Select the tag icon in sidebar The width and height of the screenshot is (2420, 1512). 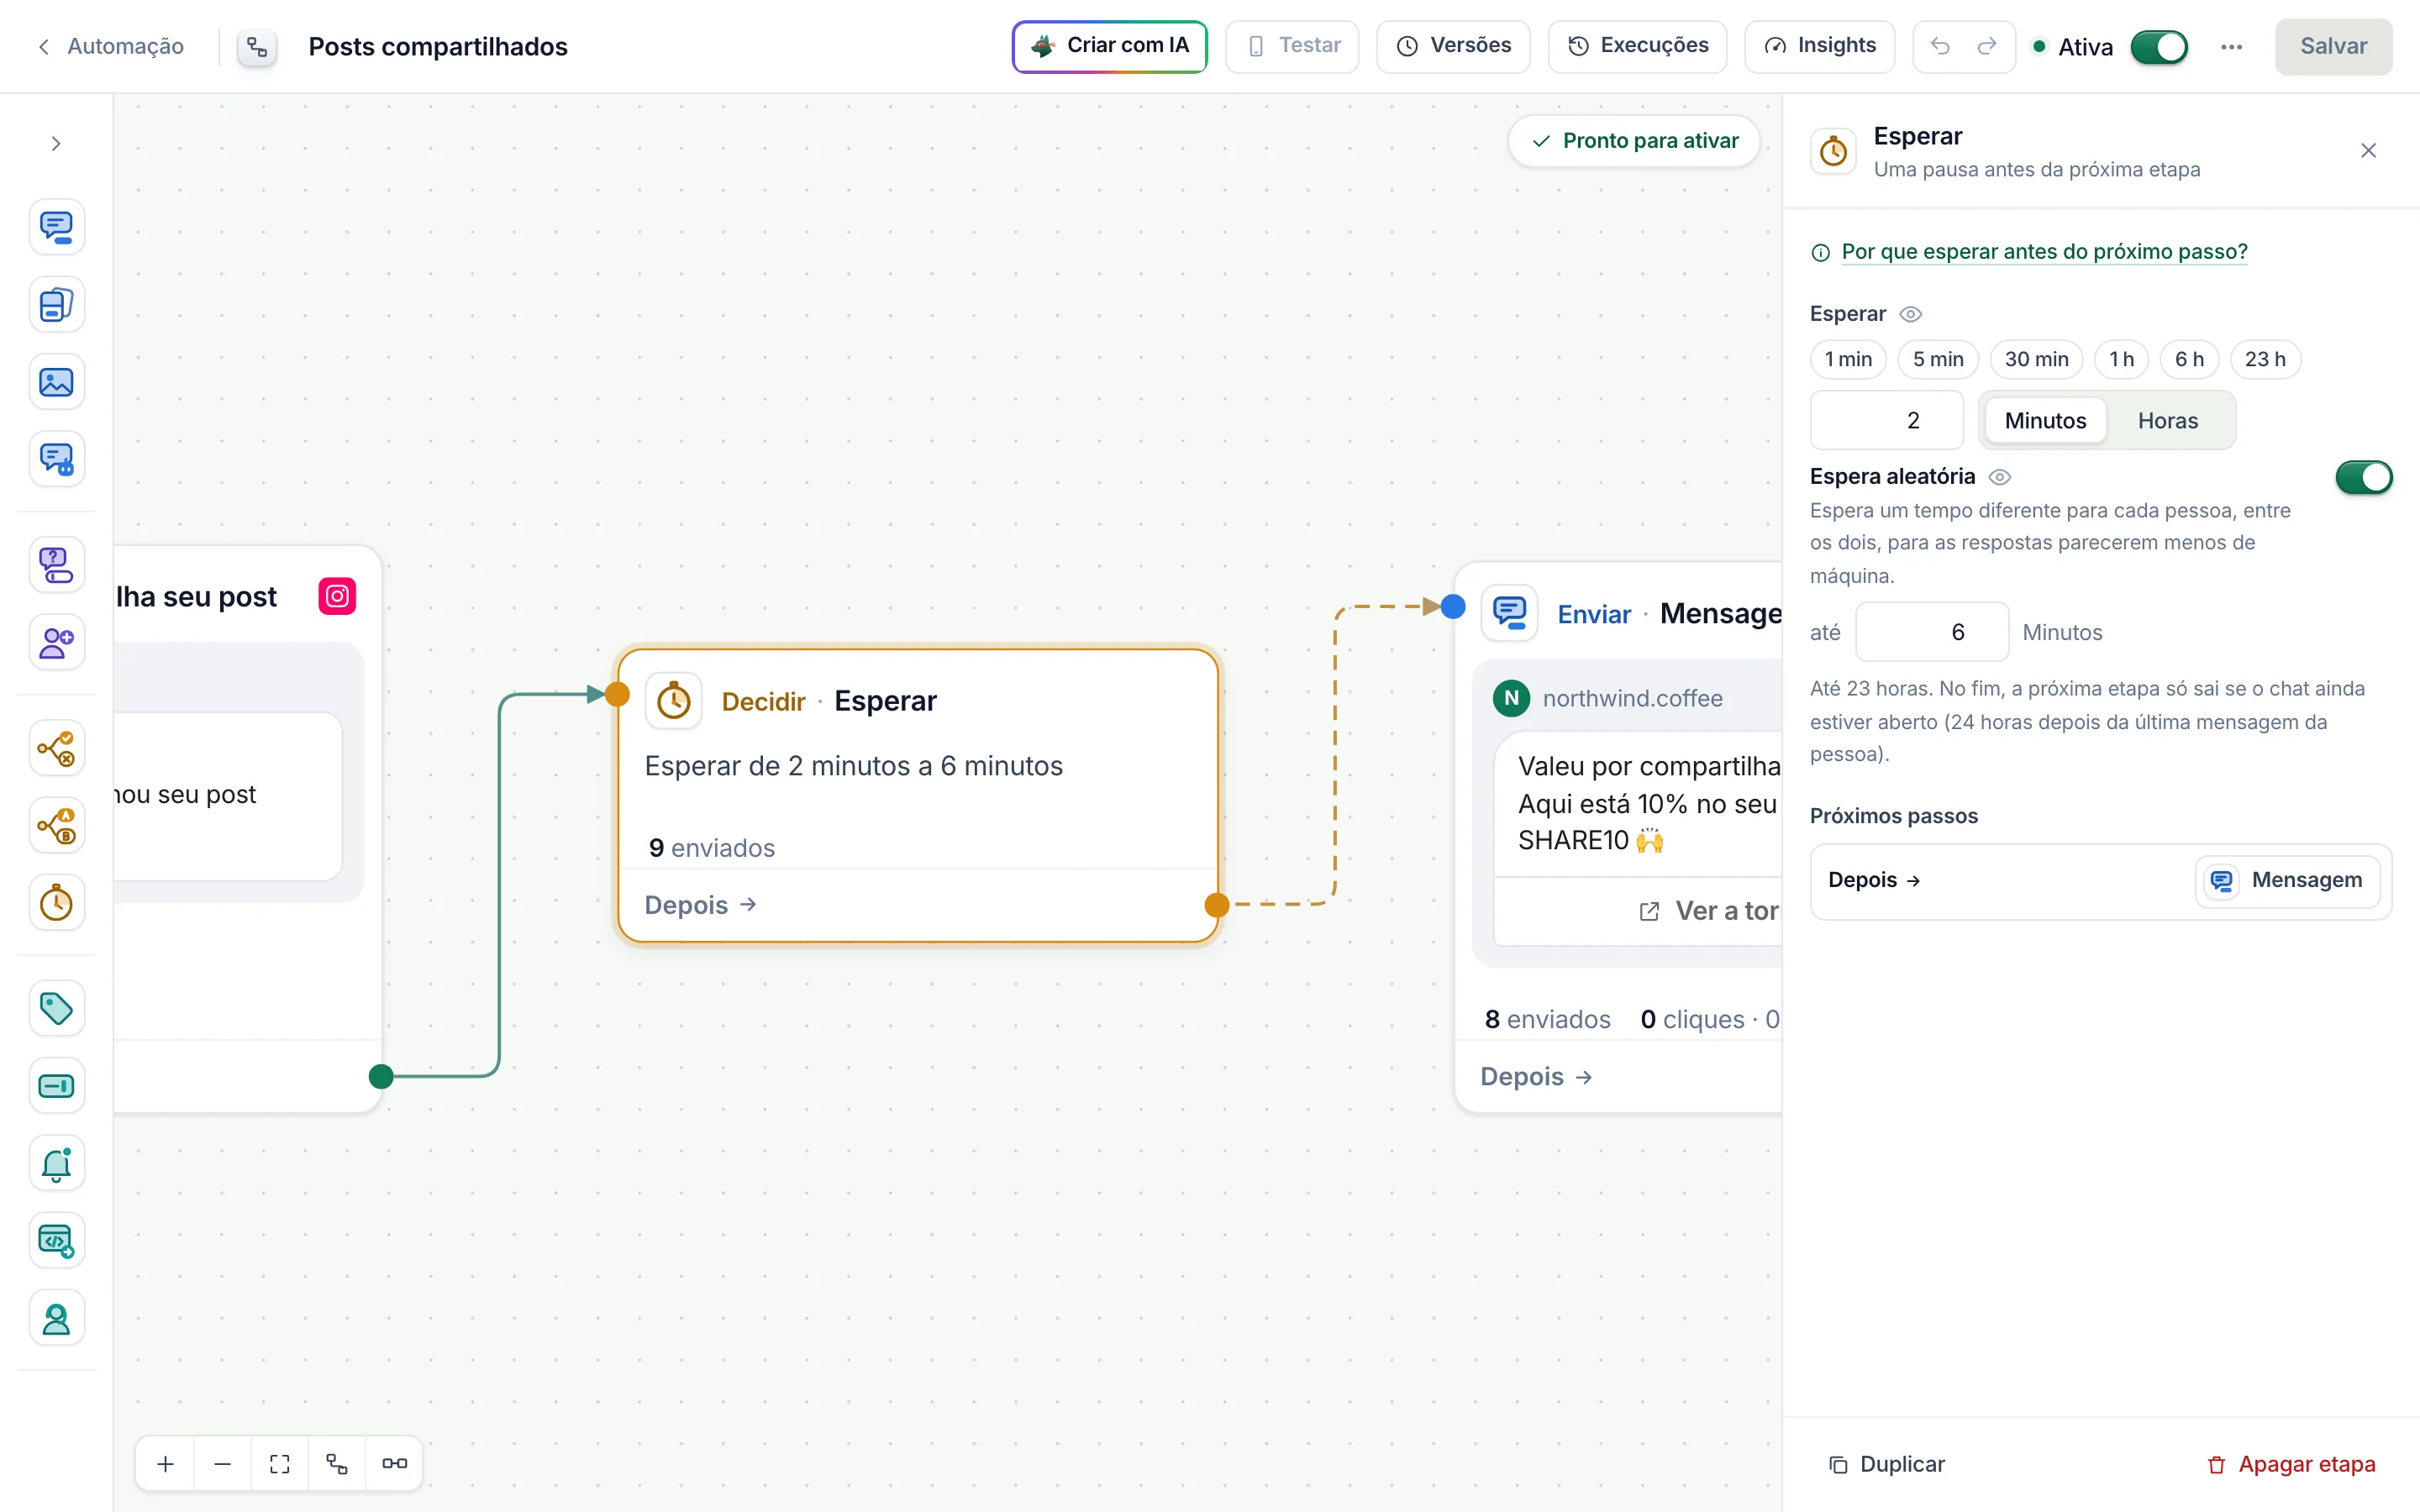tap(56, 1008)
